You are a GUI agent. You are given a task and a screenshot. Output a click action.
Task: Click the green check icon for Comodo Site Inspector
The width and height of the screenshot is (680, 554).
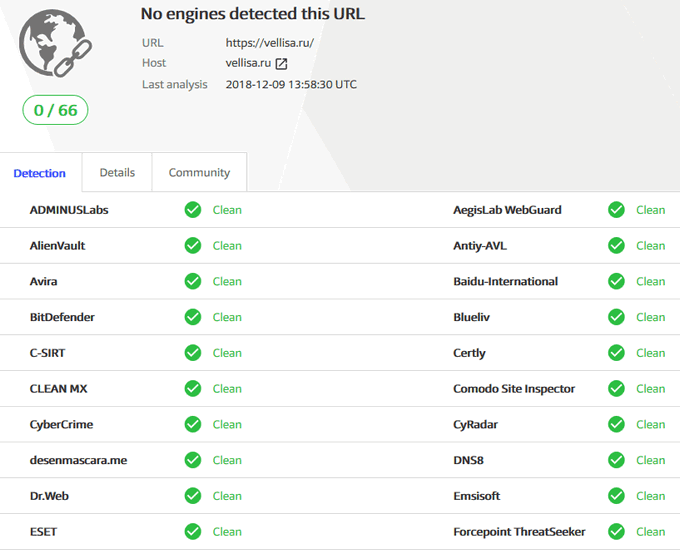coord(616,389)
